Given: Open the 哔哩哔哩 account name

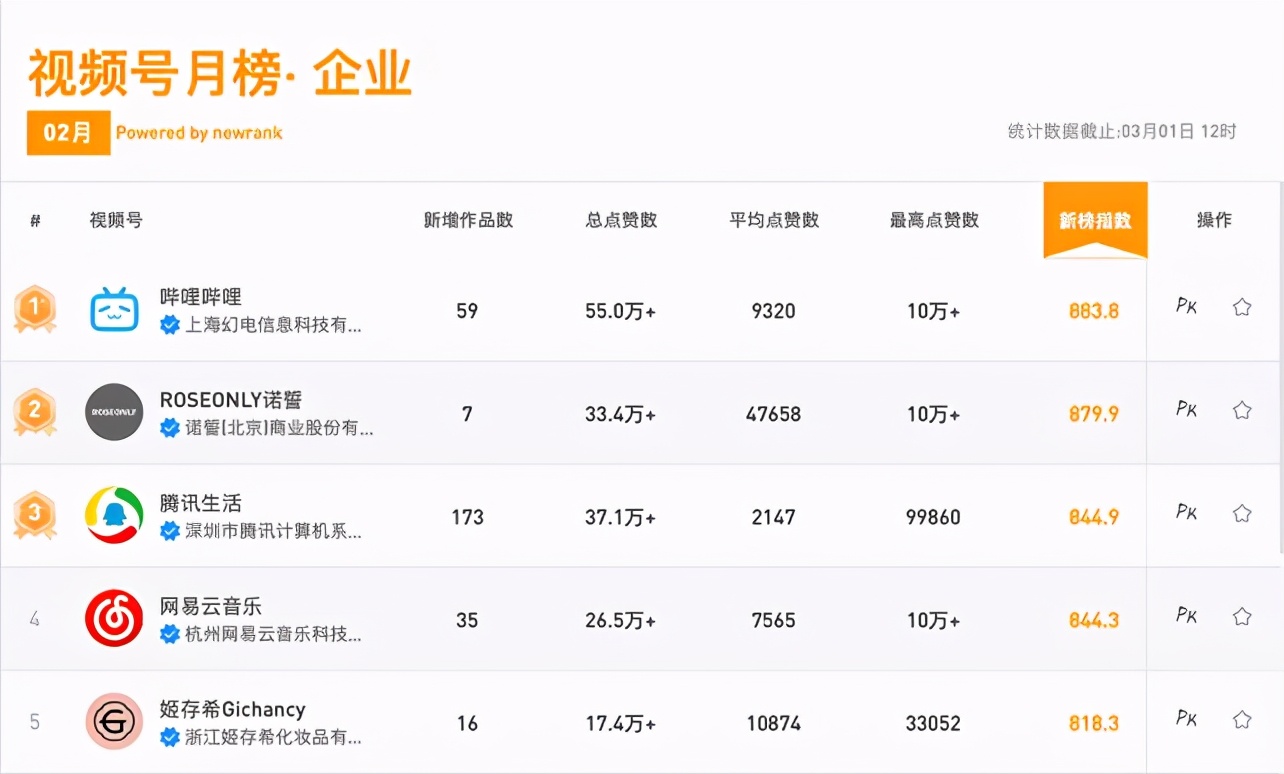Looking at the screenshot, I should 201,297.
